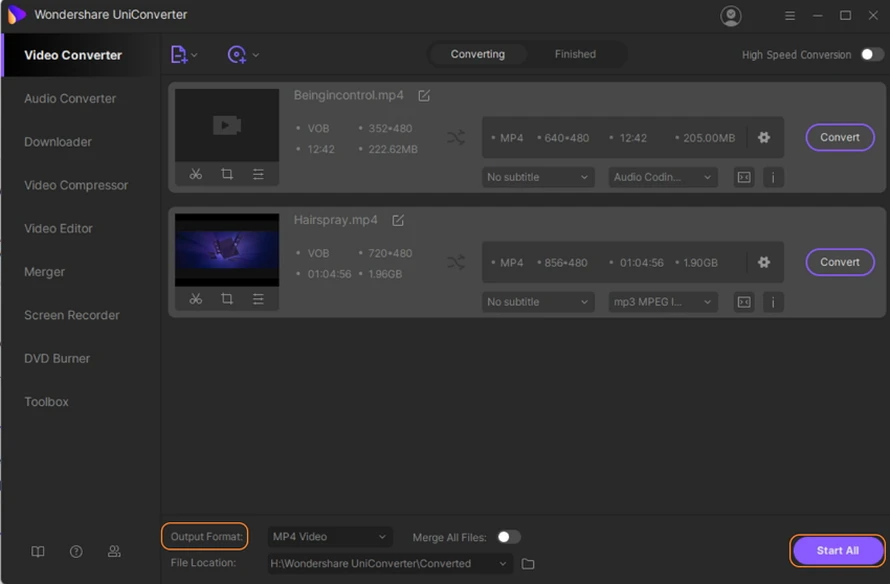Open the crop tool for Hairspray.mp4
890x584 pixels.
[x=227, y=299]
